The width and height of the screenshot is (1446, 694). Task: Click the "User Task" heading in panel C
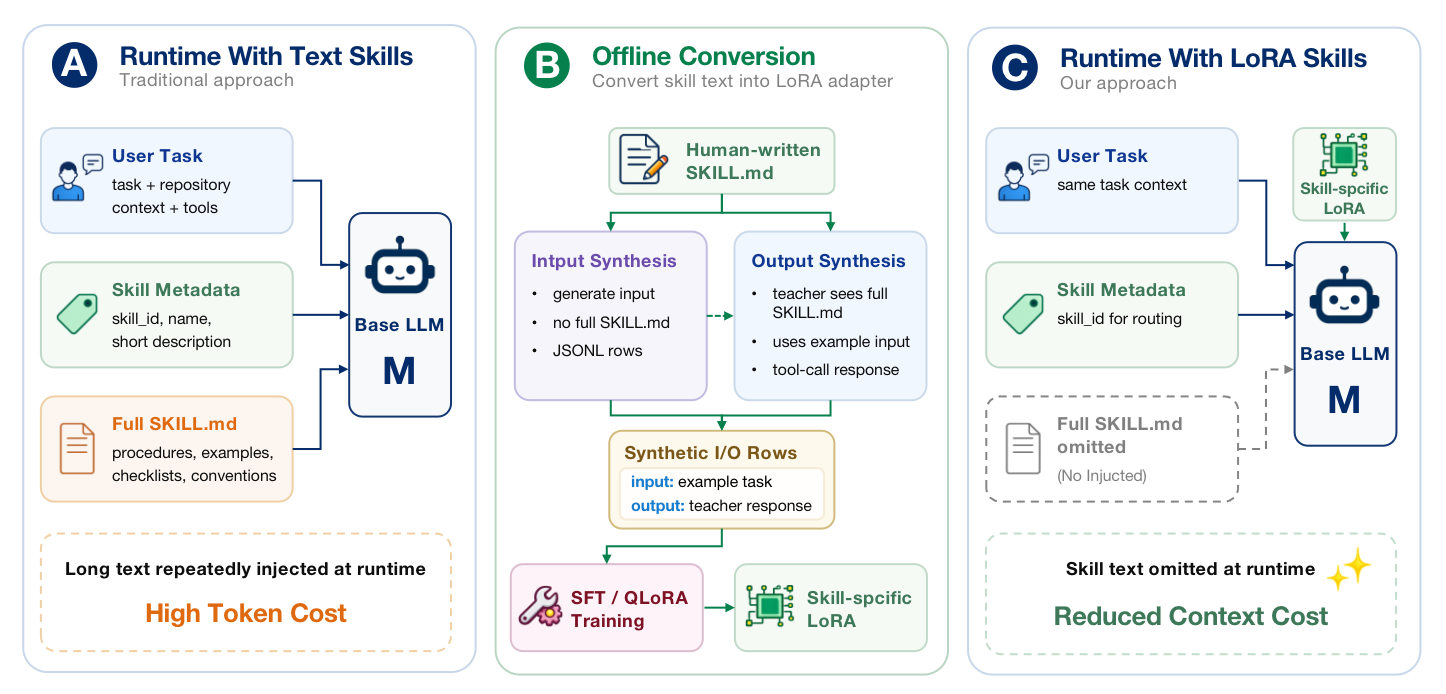(1102, 156)
